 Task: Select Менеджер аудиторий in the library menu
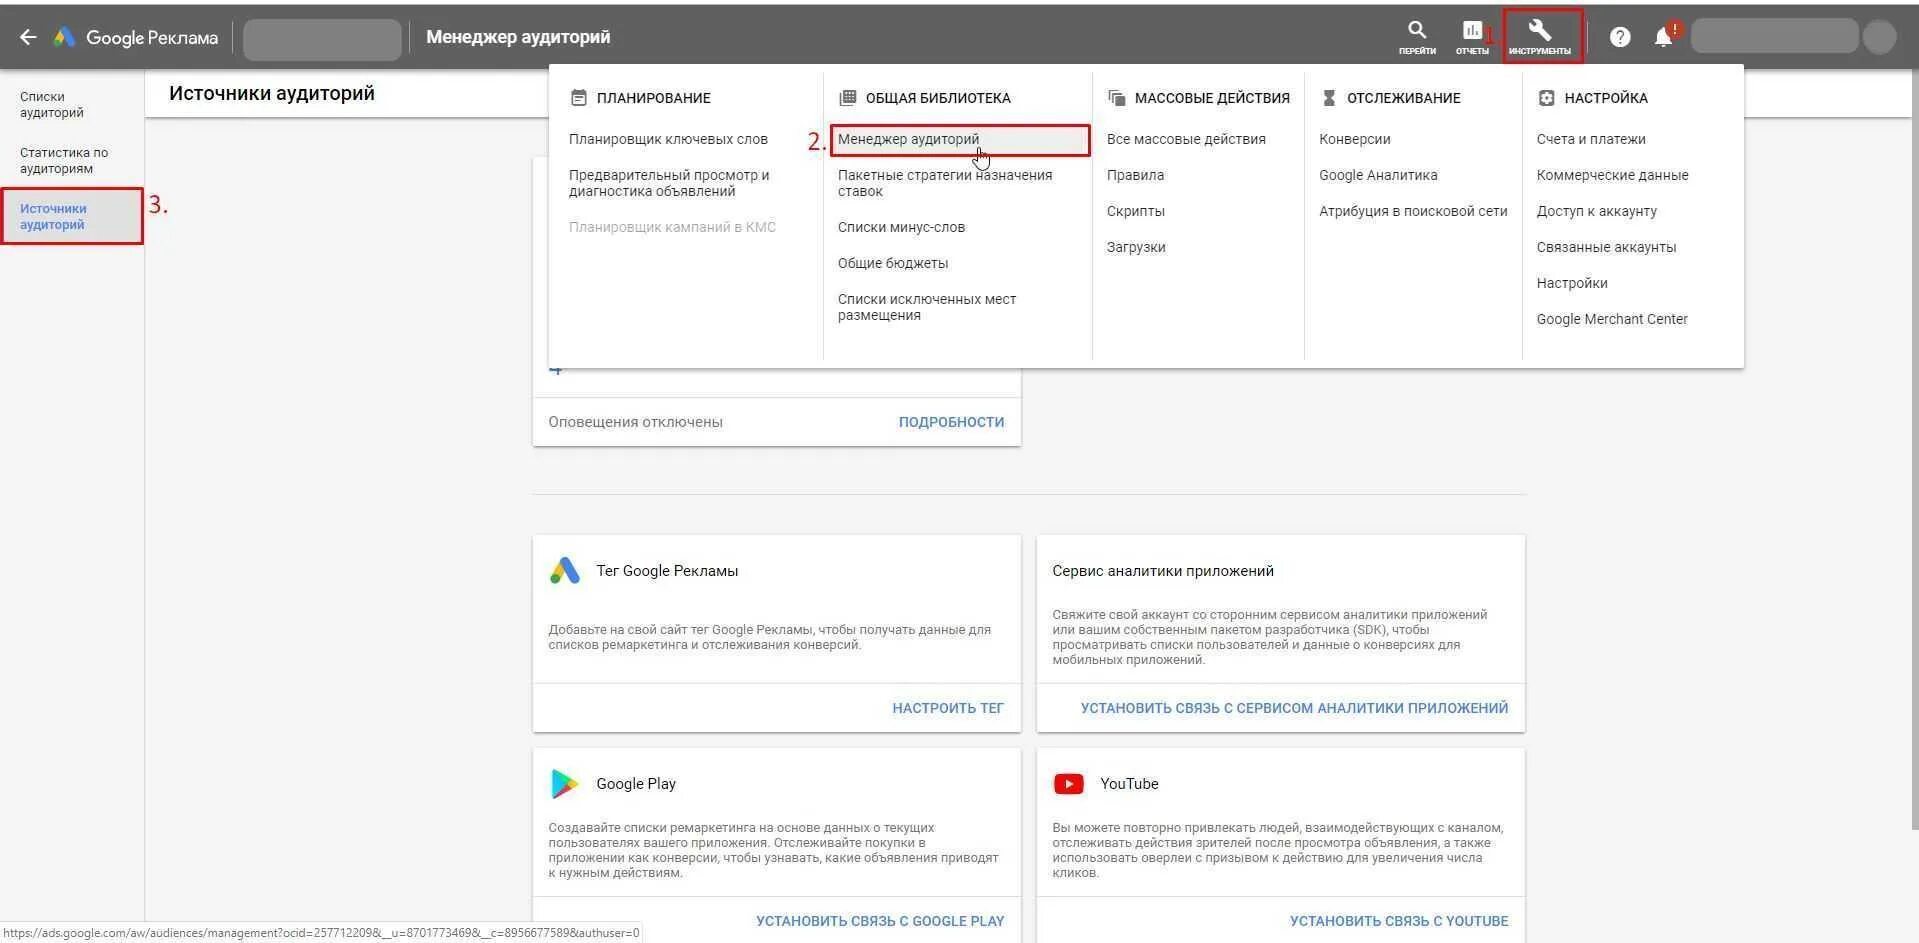tap(960, 139)
